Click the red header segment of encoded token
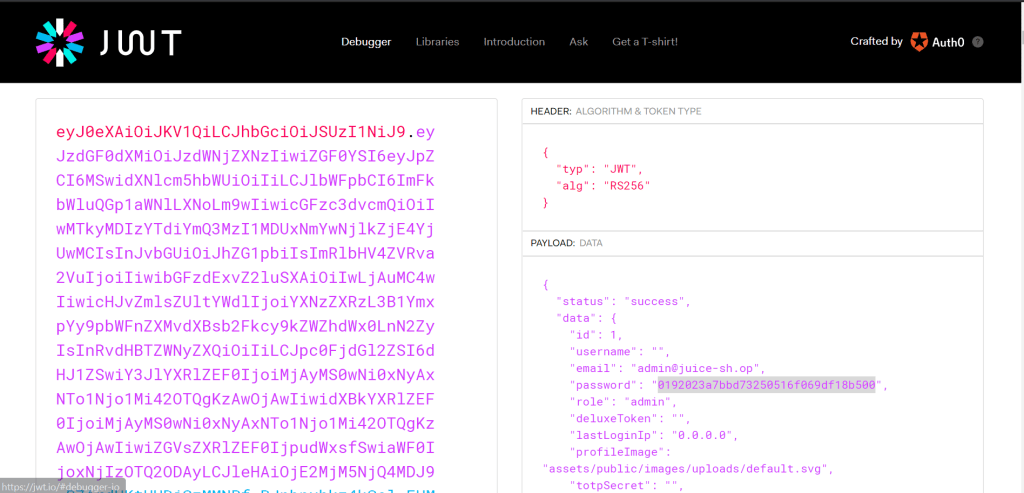Viewport: 1024px width, 493px height. (x=232, y=132)
